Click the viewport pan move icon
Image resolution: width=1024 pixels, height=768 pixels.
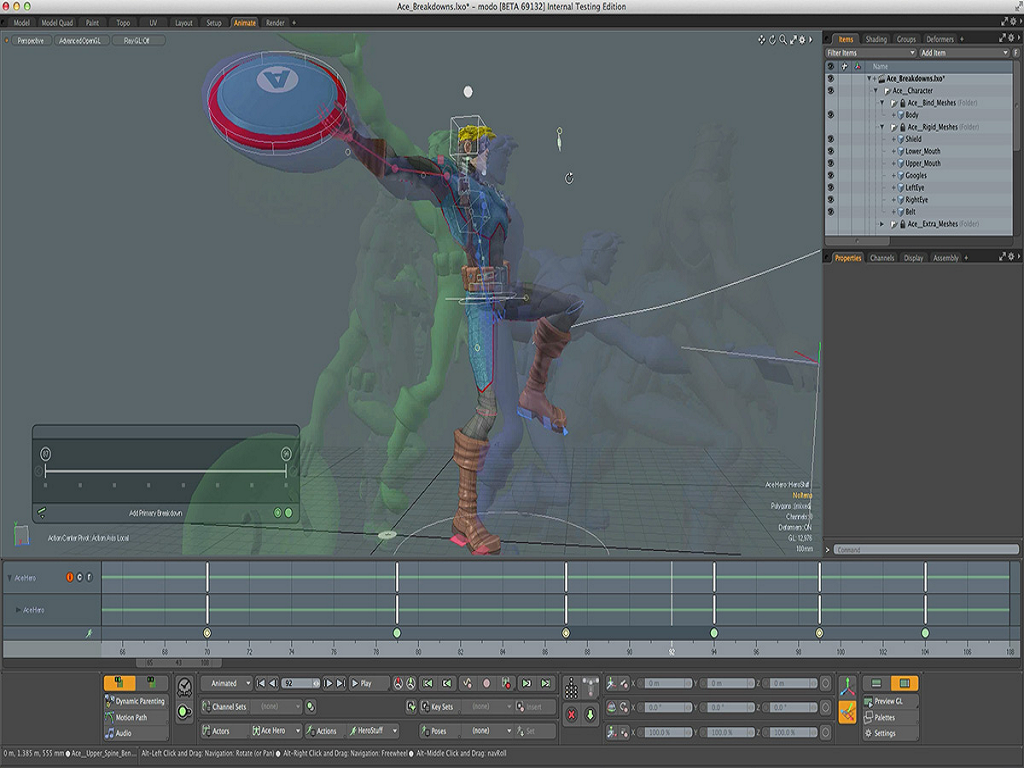(762, 40)
